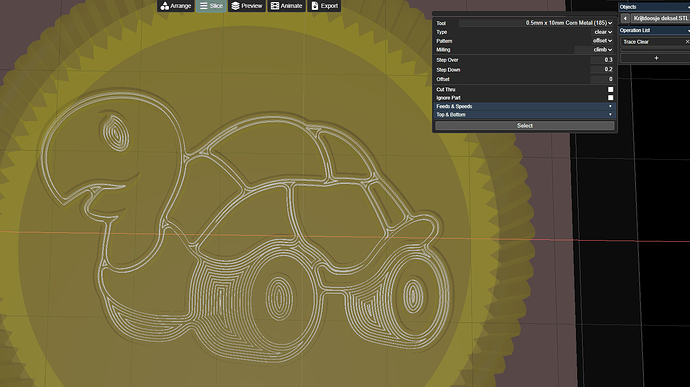Open the Export mode
This screenshot has width=690, height=387.
[x=324, y=6]
